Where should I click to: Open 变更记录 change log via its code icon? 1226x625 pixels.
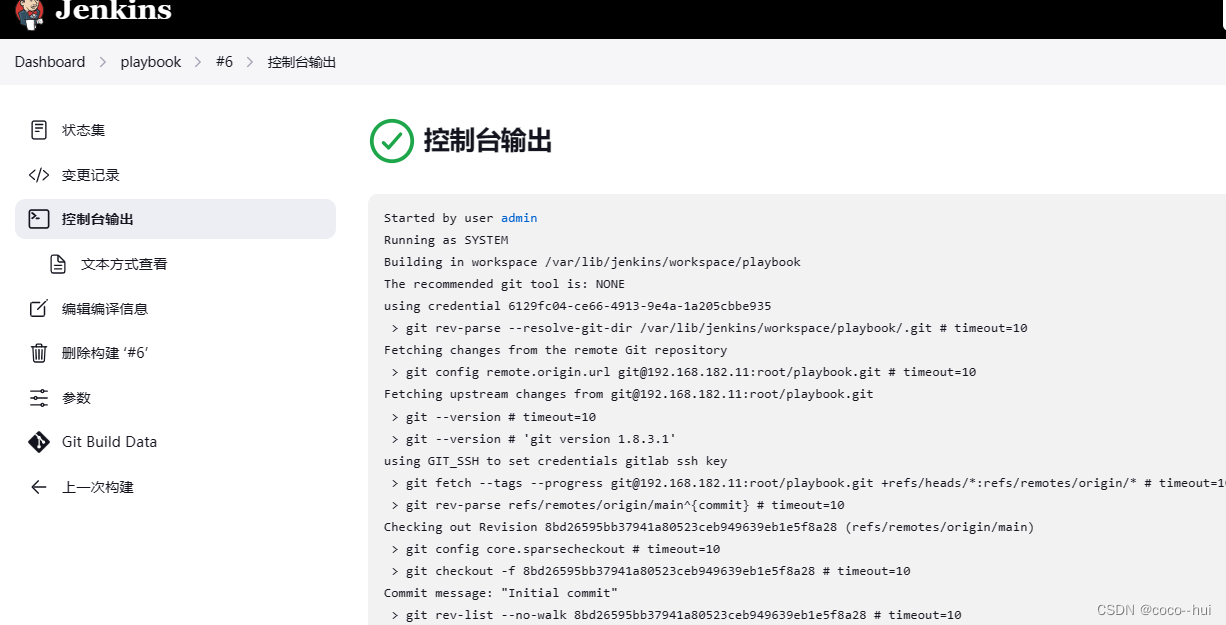coord(38,174)
